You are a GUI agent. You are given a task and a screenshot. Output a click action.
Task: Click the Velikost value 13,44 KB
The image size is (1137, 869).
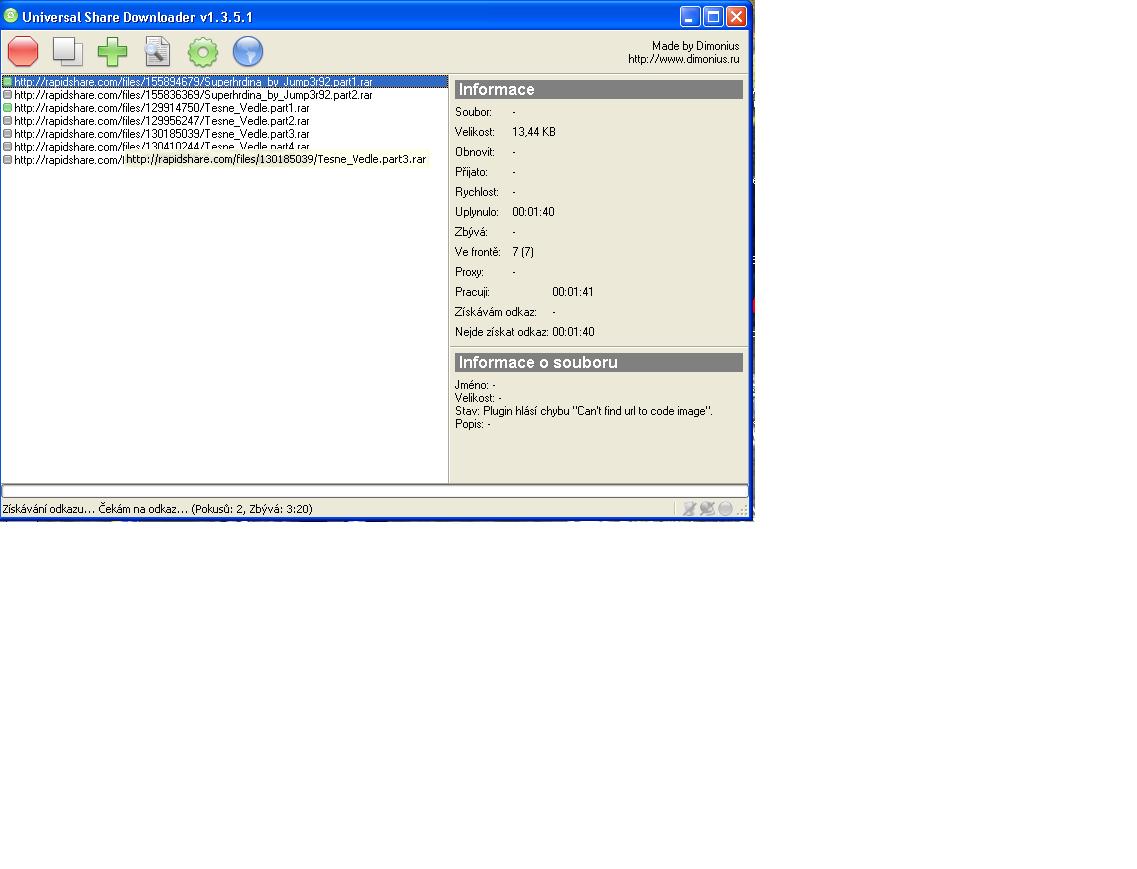pyautogui.click(x=534, y=132)
